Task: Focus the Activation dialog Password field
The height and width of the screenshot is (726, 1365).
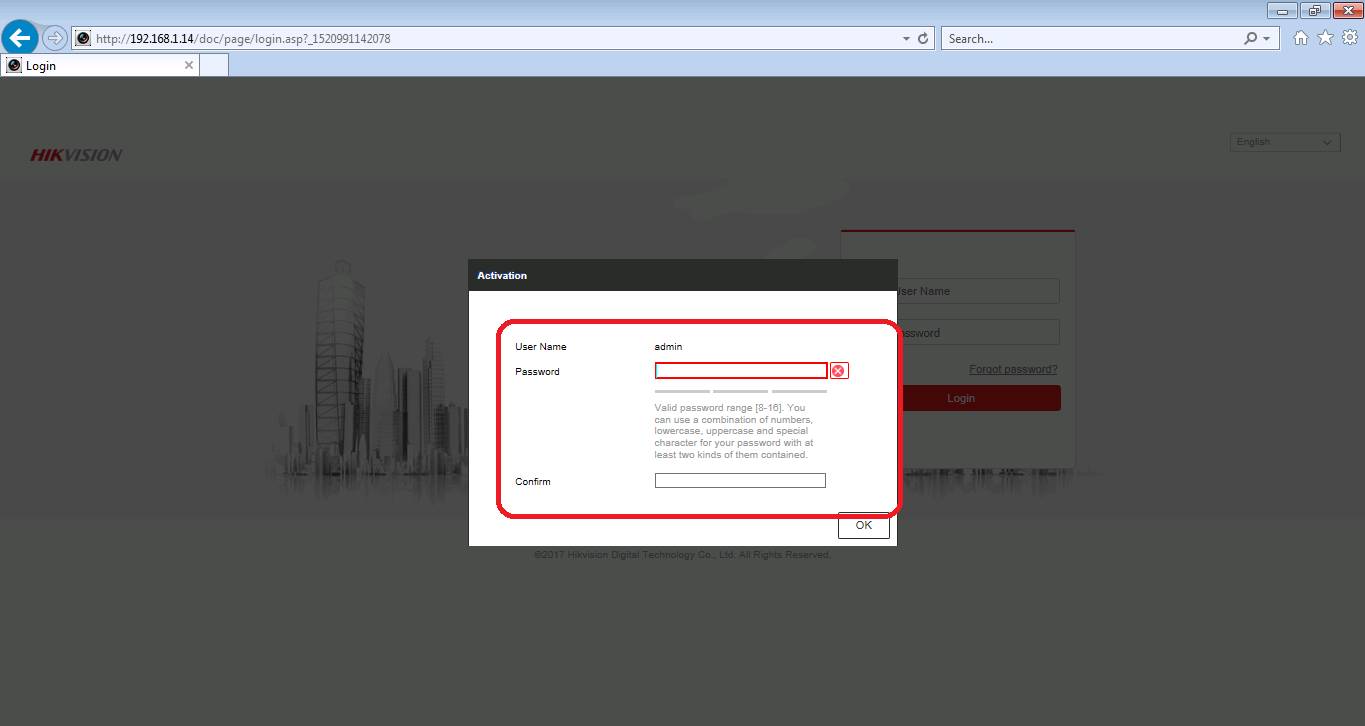Action: pos(741,371)
